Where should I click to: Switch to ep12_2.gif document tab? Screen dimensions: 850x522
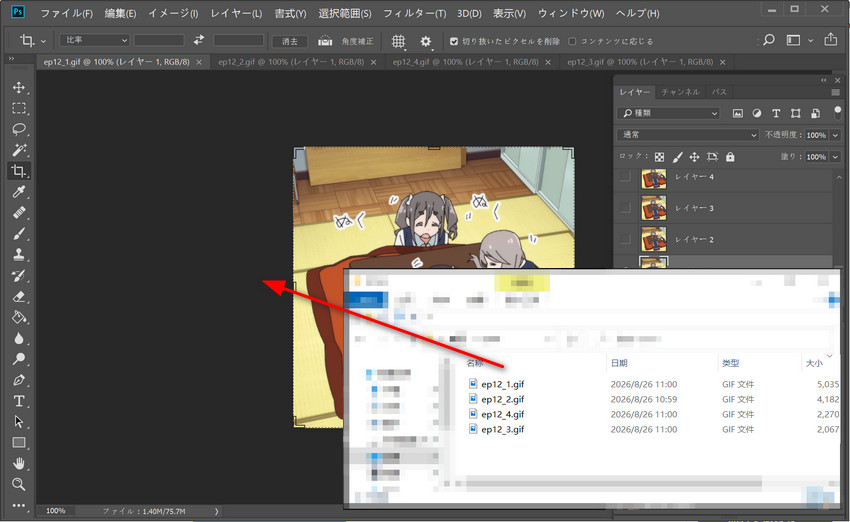click(x=291, y=62)
